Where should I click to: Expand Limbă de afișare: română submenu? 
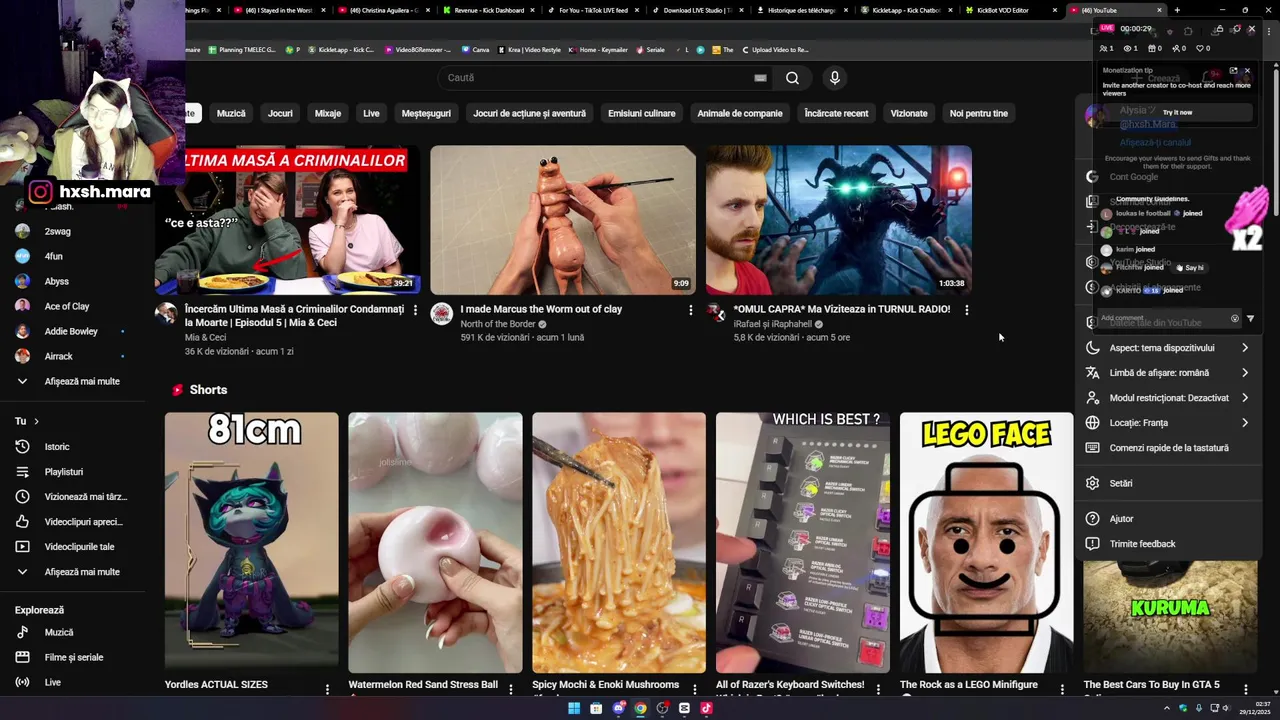[x=1167, y=373]
